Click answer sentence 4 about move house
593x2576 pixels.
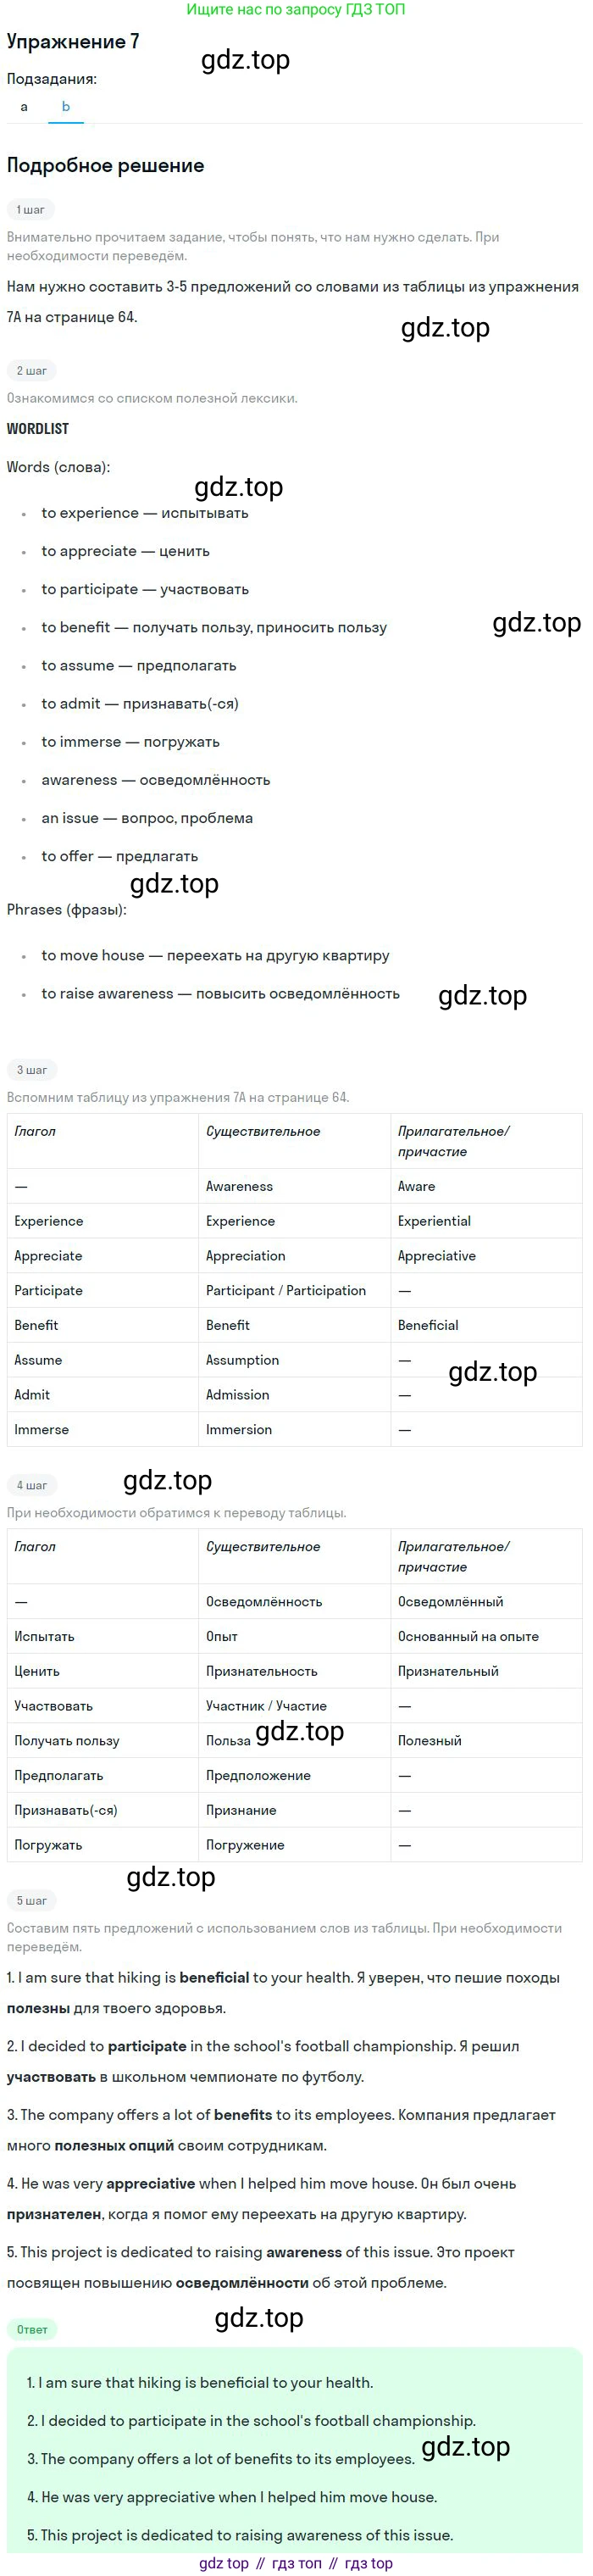click(x=232, y=2496)
